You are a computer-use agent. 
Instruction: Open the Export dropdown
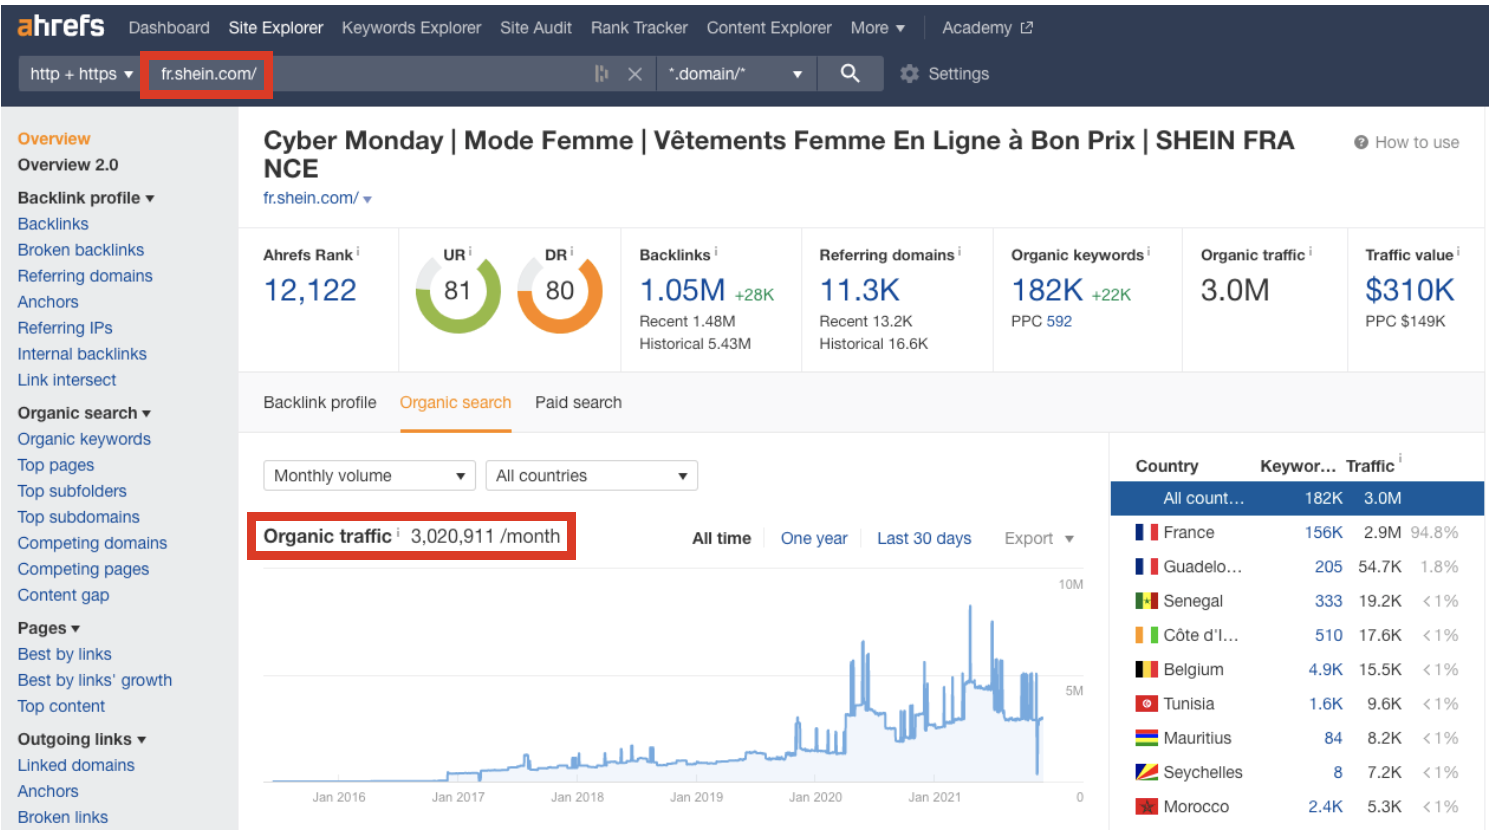pos(1039,538)
